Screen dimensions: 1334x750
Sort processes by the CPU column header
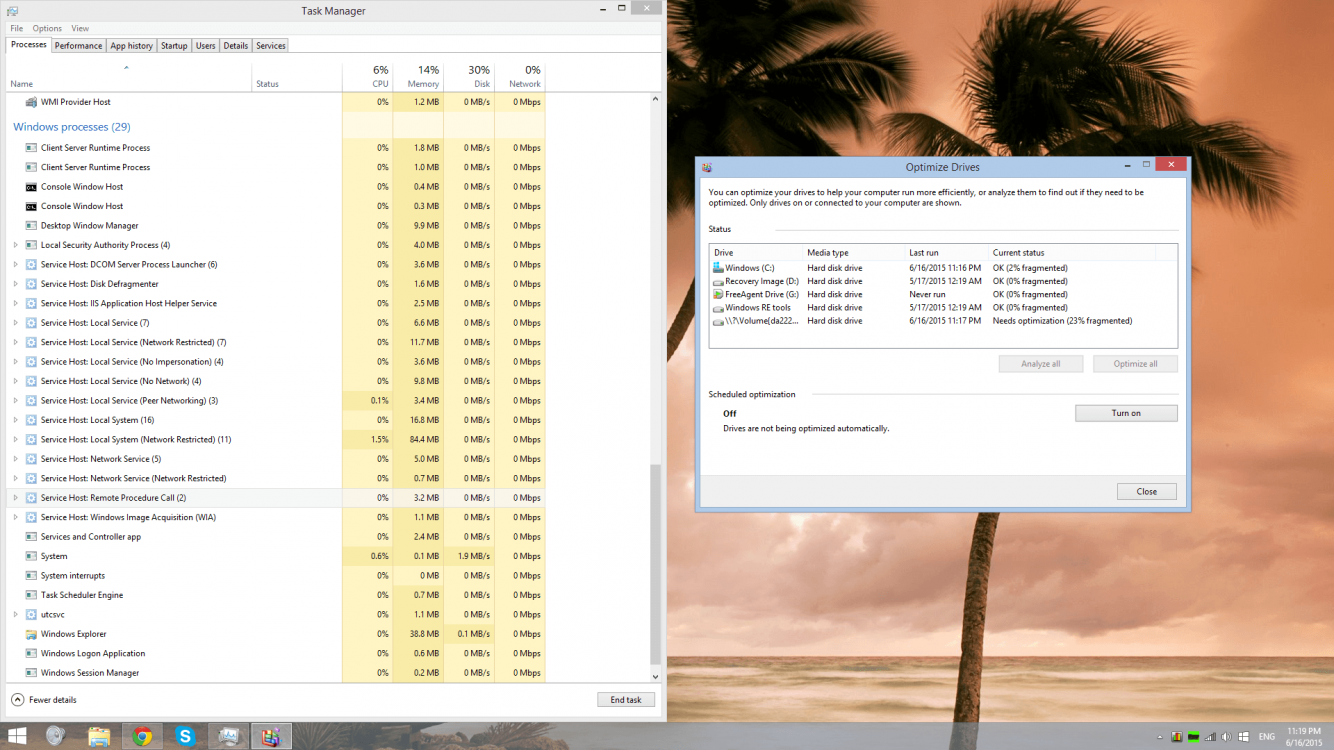pos(367,77)
